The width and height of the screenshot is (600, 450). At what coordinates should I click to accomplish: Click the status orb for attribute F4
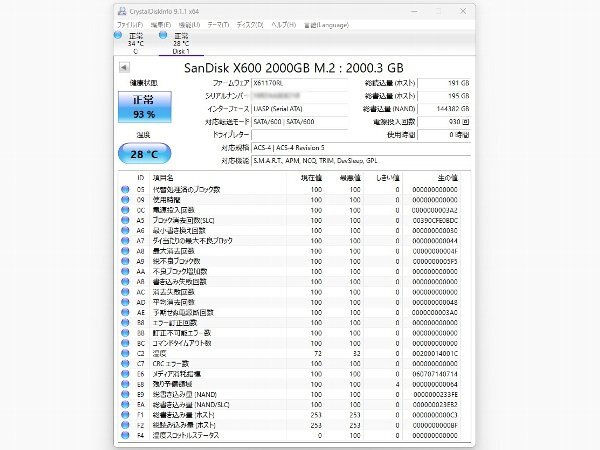125,435
